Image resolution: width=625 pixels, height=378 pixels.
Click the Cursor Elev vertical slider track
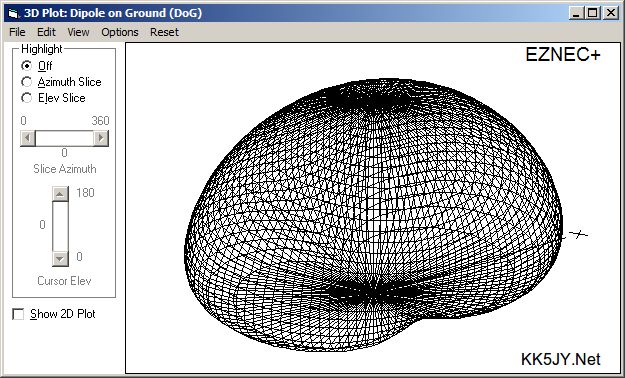pos(60,226)
